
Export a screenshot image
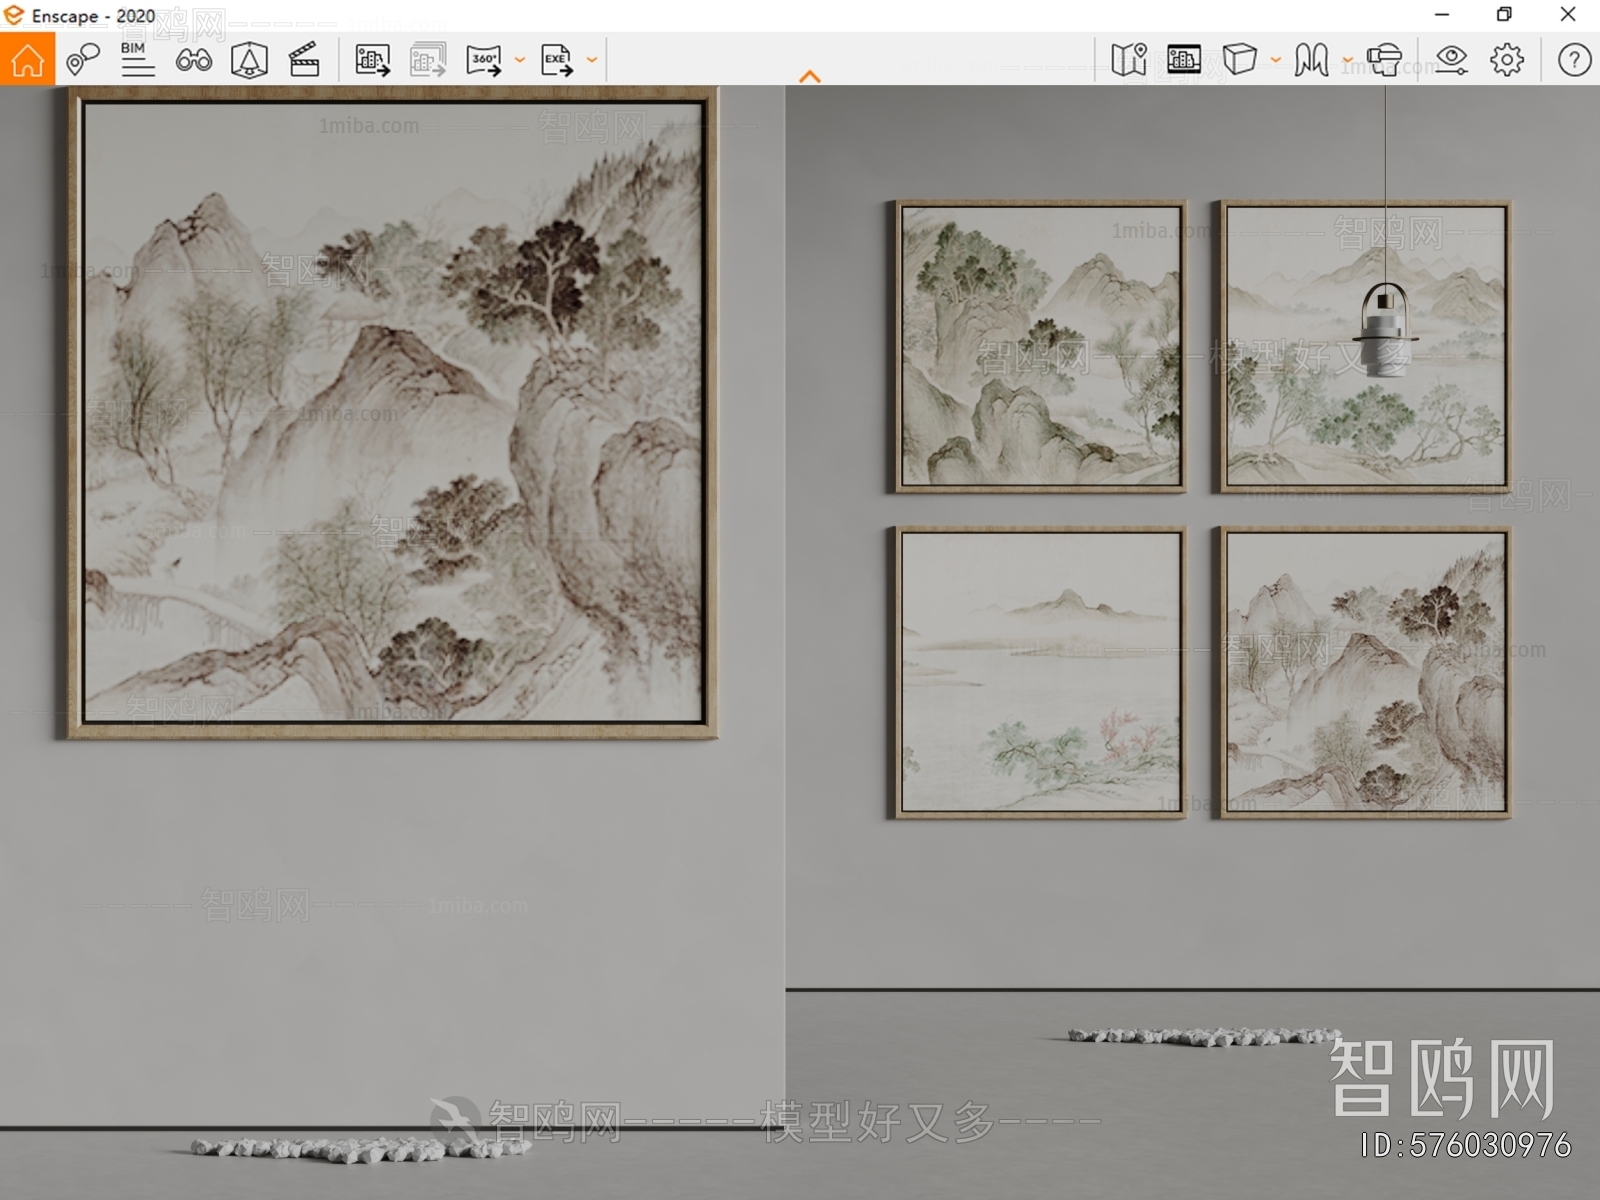373,60
